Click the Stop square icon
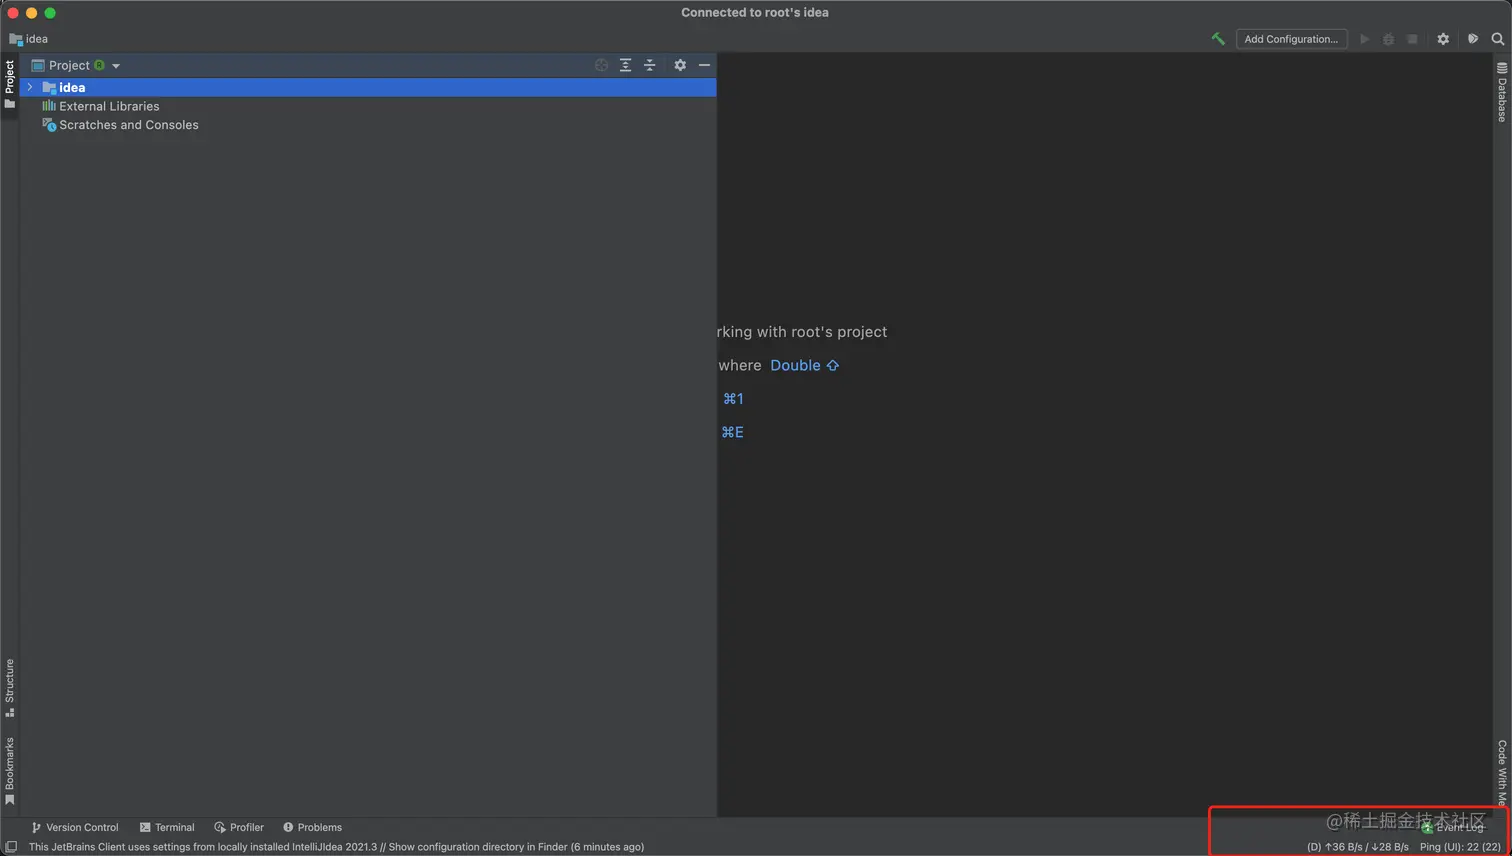 coord(1412,39)
